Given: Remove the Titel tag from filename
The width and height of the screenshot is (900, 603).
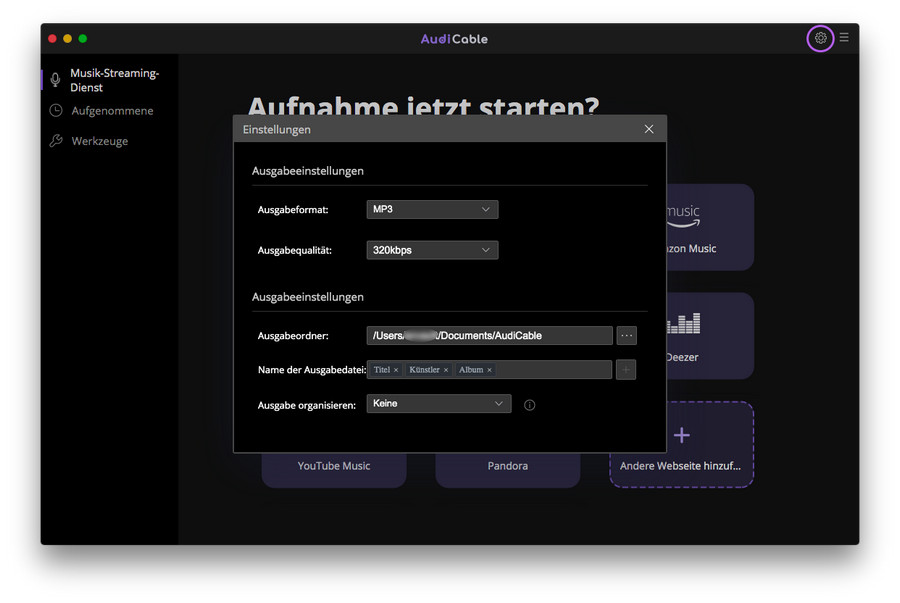Looking at the screenshot, I should (x=396, y=370).
